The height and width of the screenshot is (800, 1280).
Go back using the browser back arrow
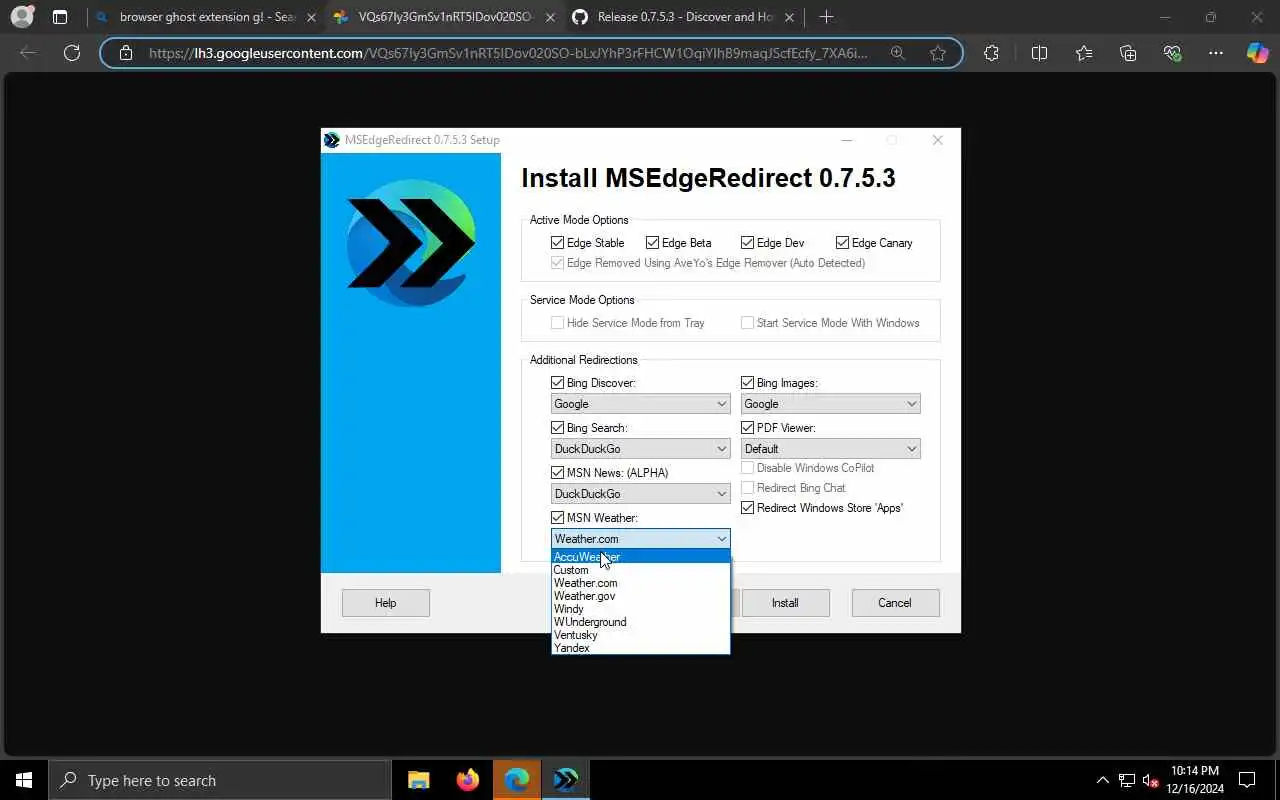coord(28,53)
